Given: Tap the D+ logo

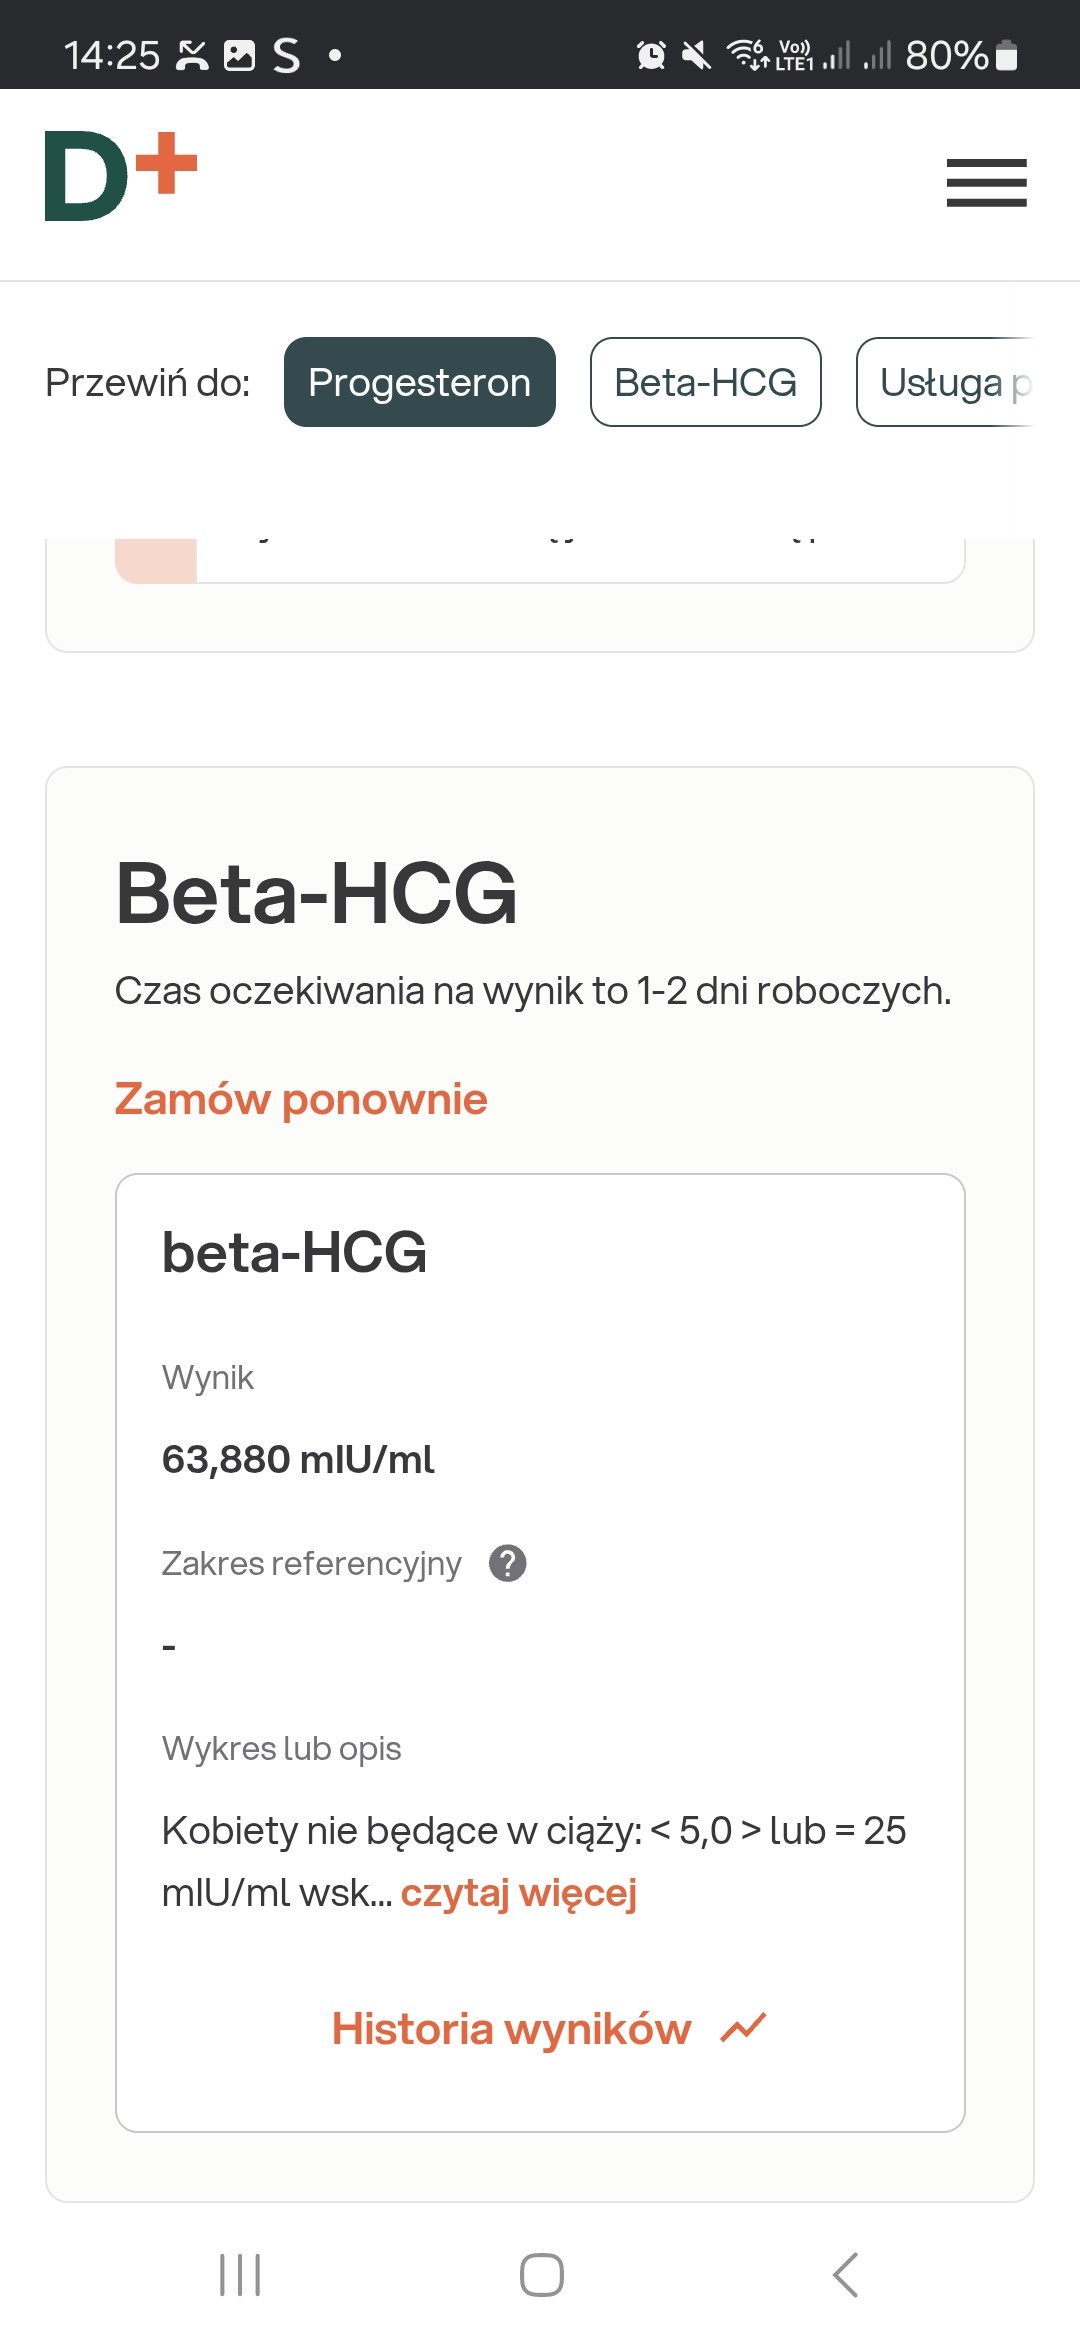Looking at the screenshot, I should tap(121, 176).
